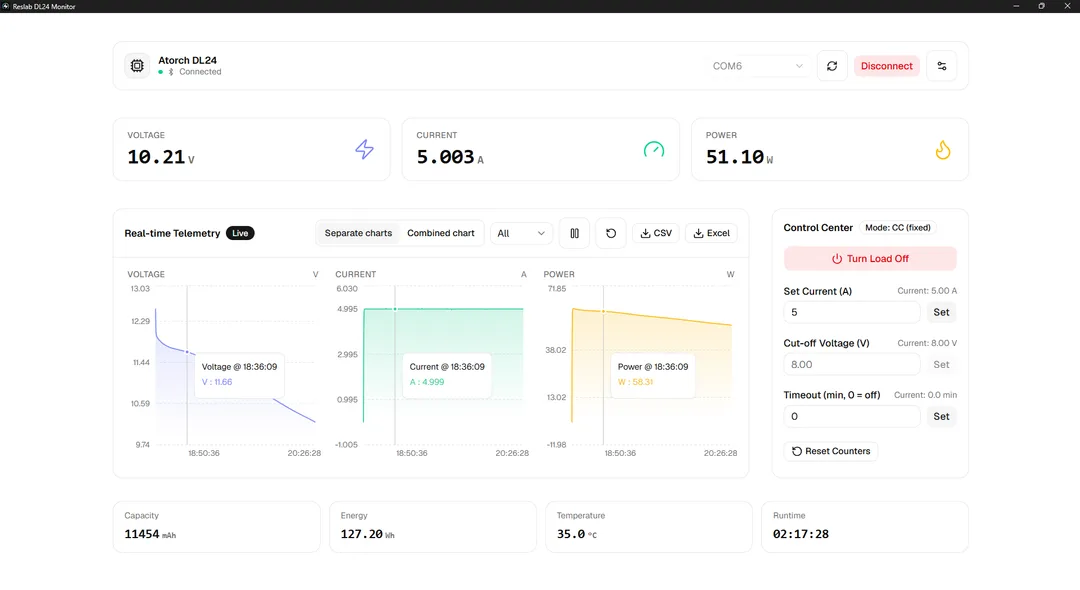Click the power chart area
The height and width of the screenshot is (590, 1080).
coord(652,366)
